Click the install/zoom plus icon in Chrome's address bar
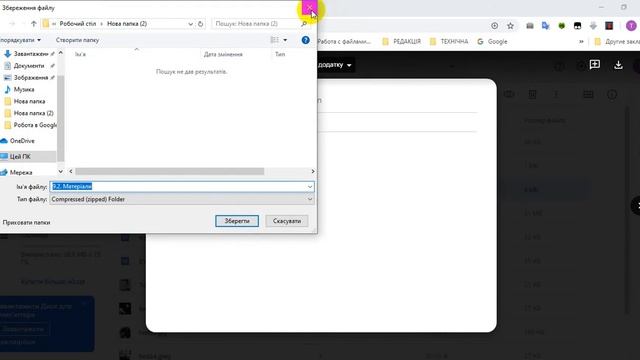 pyautogui.click(x=494, y=26)
